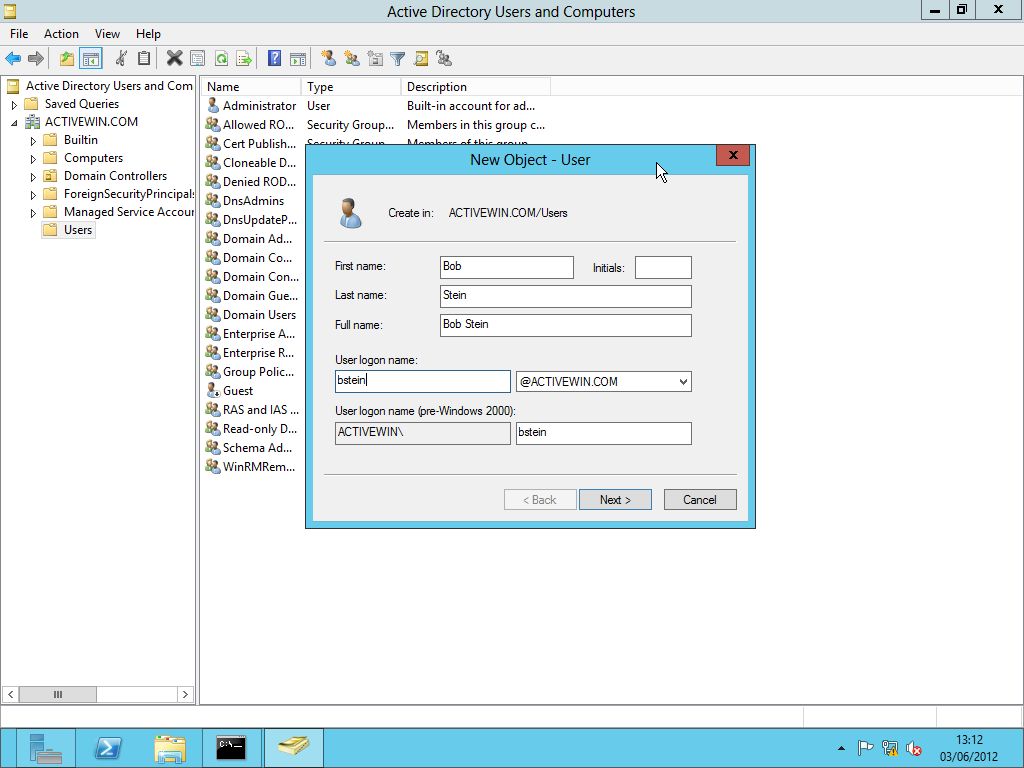Open the View menu
The image size is (1024, 768).
point(107,34)
